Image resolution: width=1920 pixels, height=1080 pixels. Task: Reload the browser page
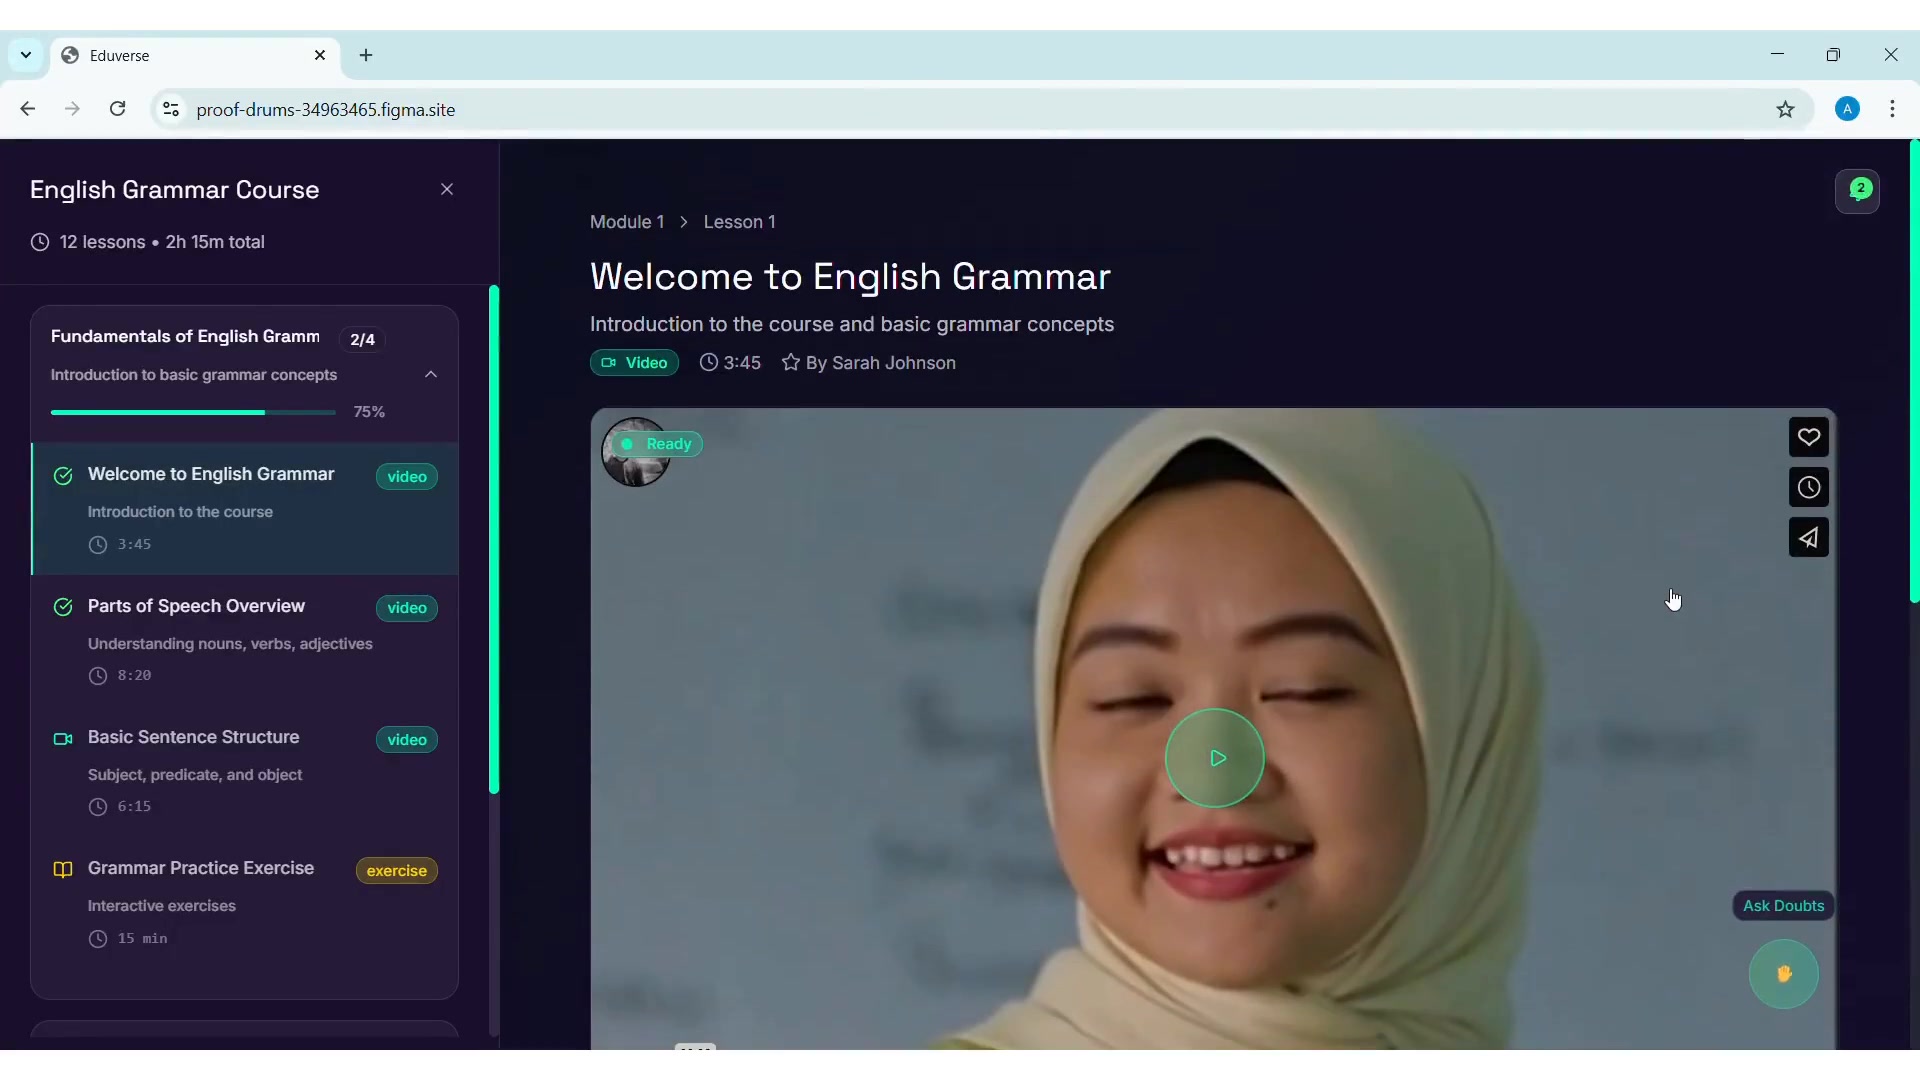pos(118,109)
